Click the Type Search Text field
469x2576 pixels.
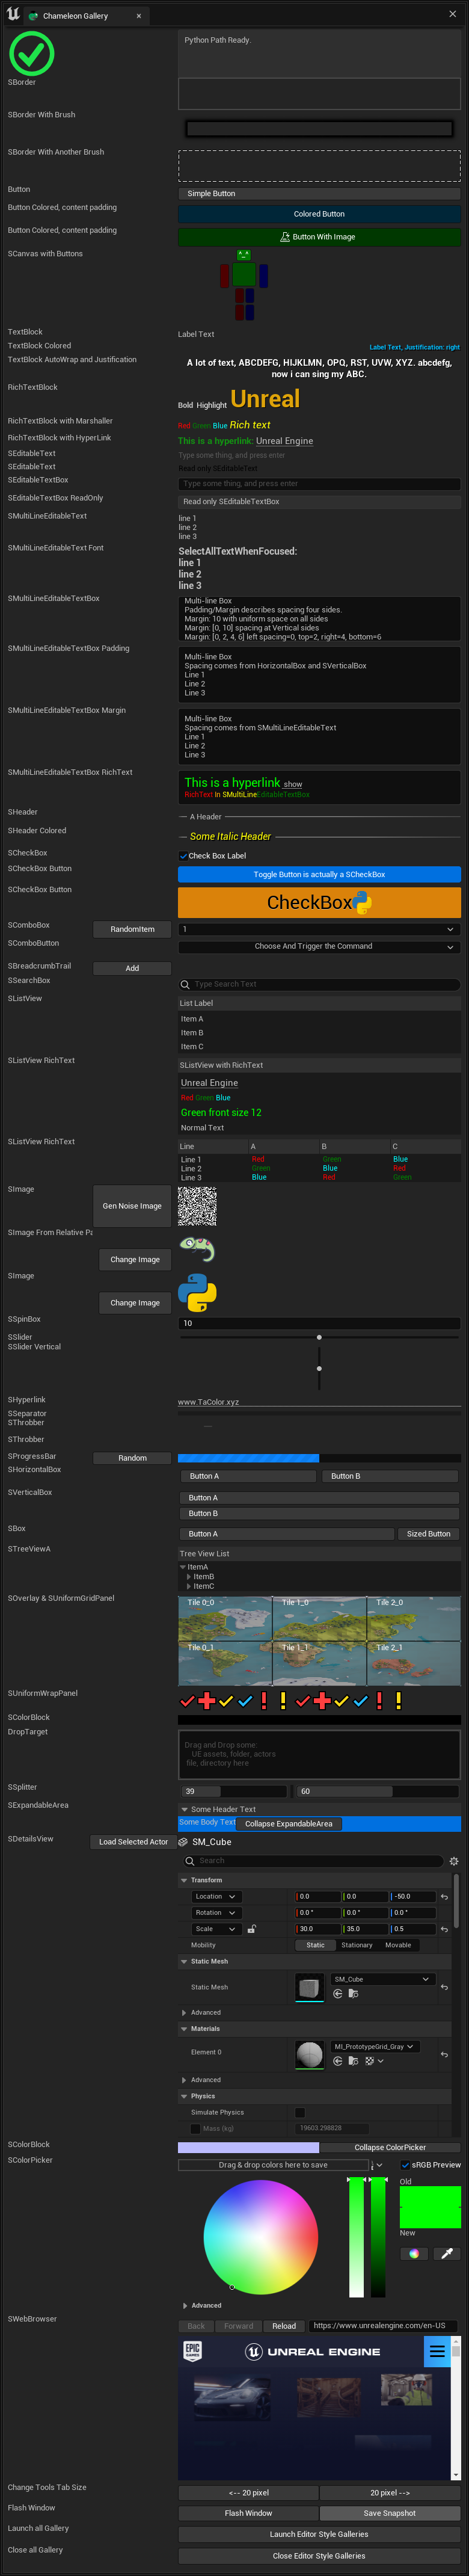click(319, 984)
